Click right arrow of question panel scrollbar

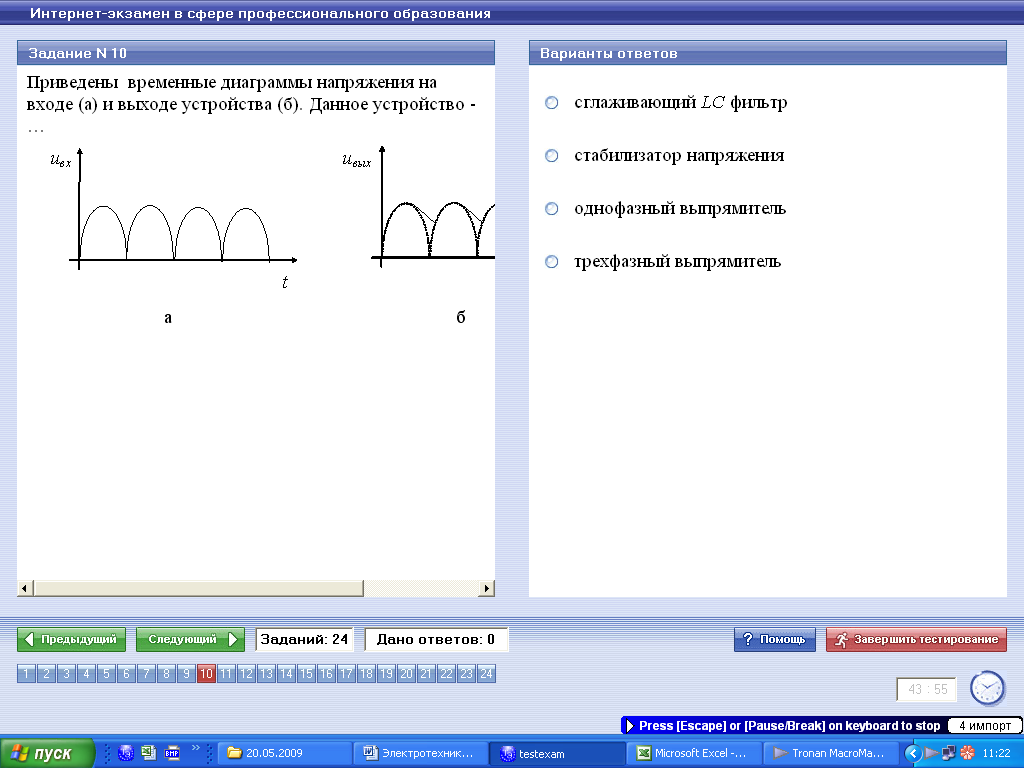487,588
